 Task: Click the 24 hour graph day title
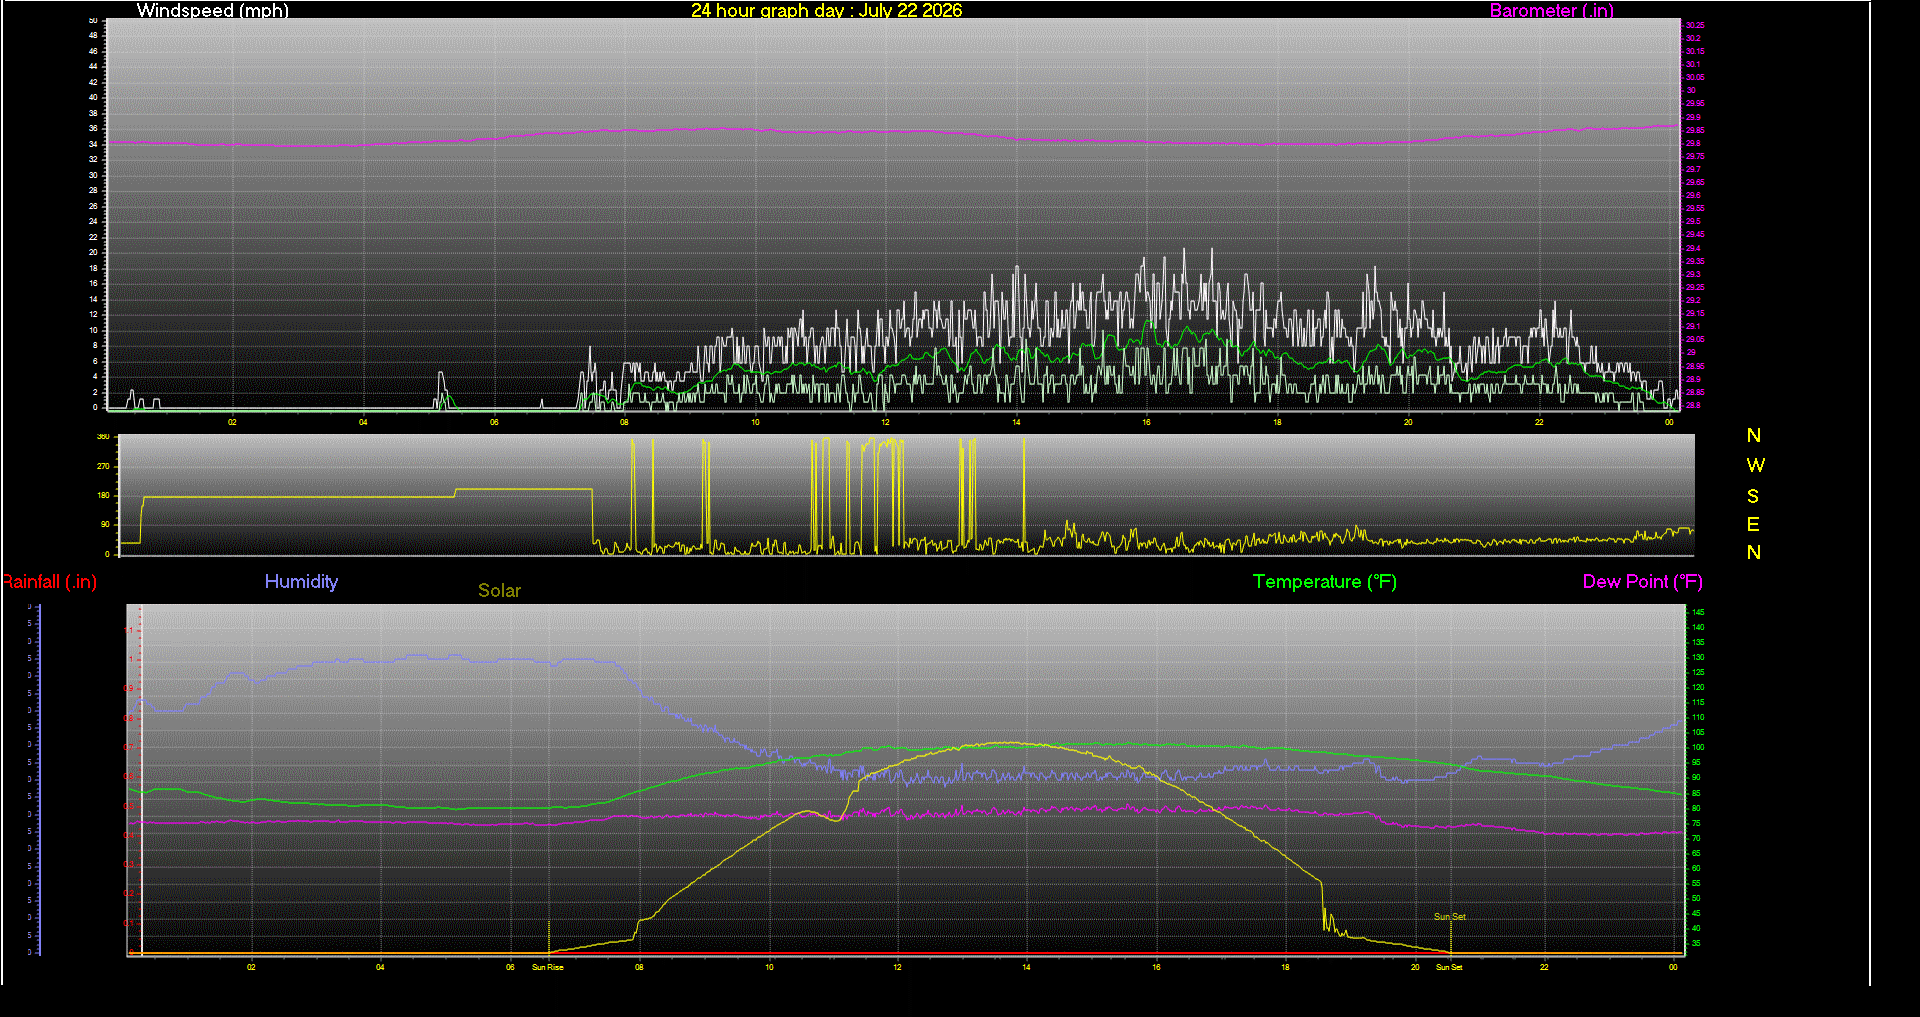point(826,10)
